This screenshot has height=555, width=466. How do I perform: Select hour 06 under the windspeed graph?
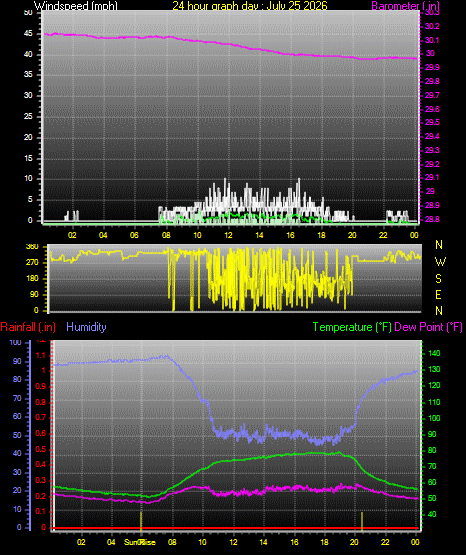(x=134, y=235)
